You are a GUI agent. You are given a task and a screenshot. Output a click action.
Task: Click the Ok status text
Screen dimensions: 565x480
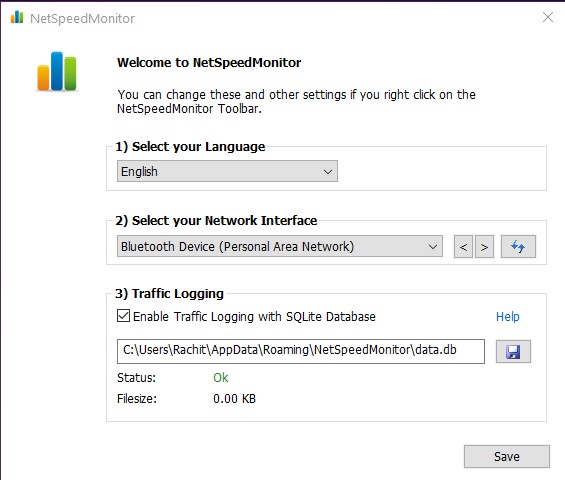click(x=221, y=377)
